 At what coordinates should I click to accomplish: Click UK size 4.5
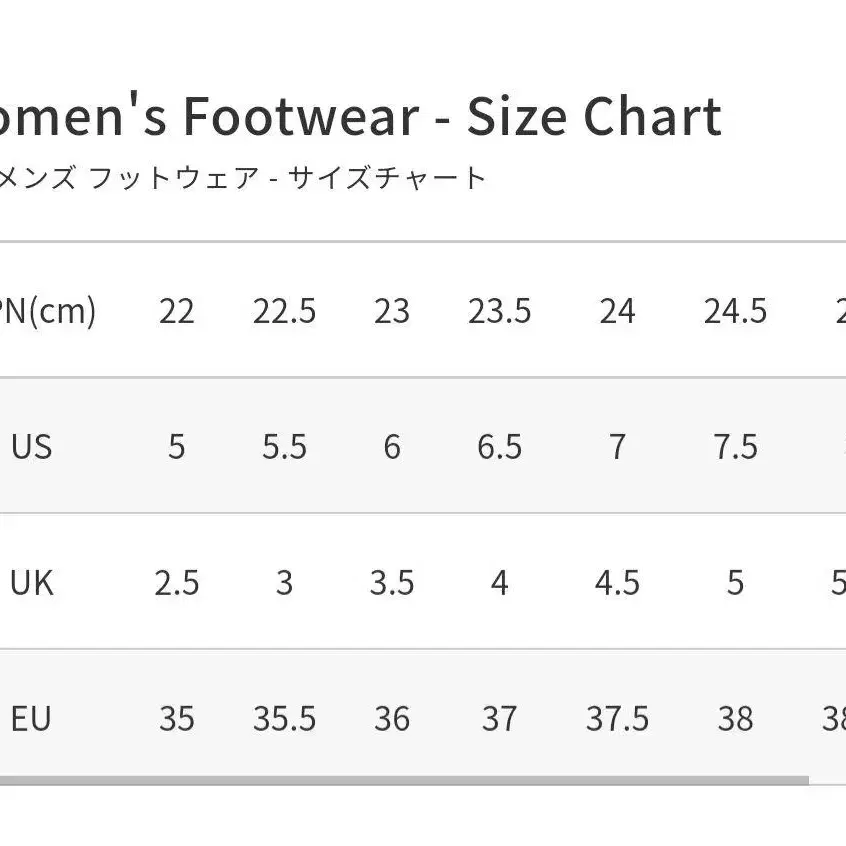(x=617, y=583)
